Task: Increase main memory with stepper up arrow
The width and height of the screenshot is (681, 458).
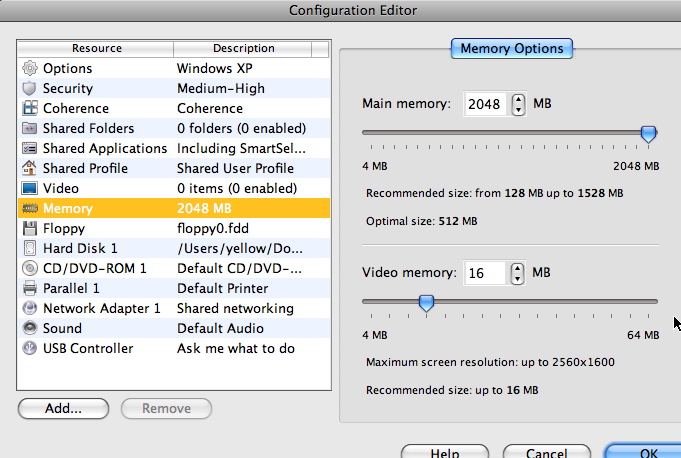Action: [518, 99]
